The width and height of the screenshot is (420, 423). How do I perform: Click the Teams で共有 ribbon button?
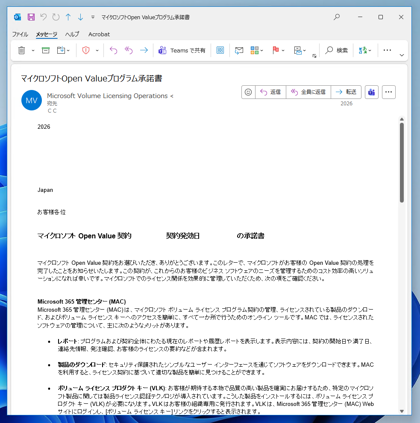pos(182,50)
